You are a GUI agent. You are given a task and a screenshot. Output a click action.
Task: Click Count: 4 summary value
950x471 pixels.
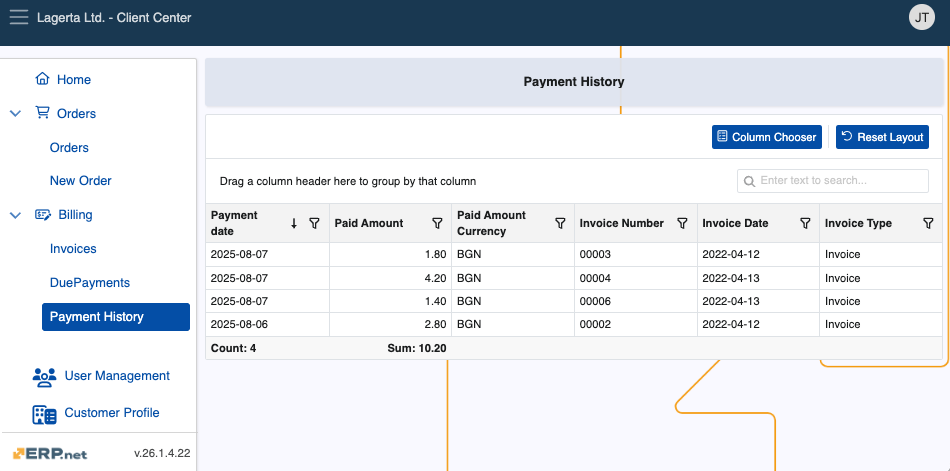point(233,349)
